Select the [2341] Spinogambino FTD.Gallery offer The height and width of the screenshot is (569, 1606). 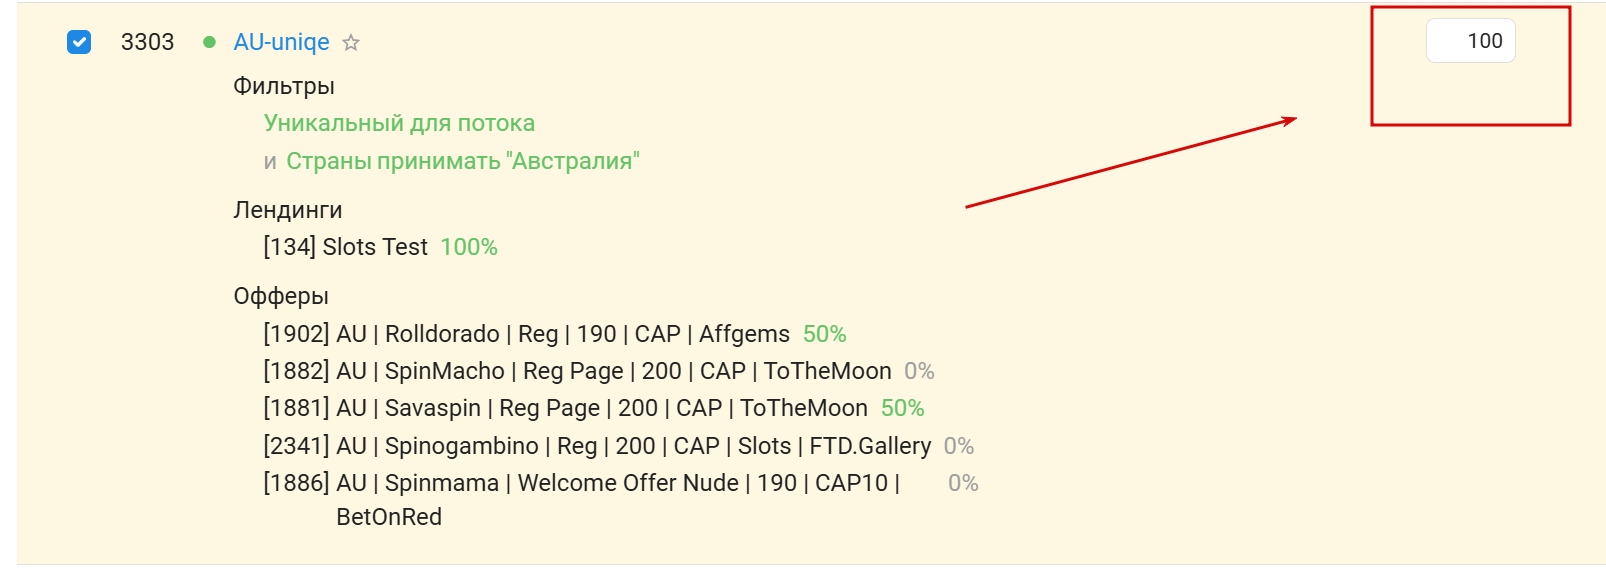pos(597,446)
